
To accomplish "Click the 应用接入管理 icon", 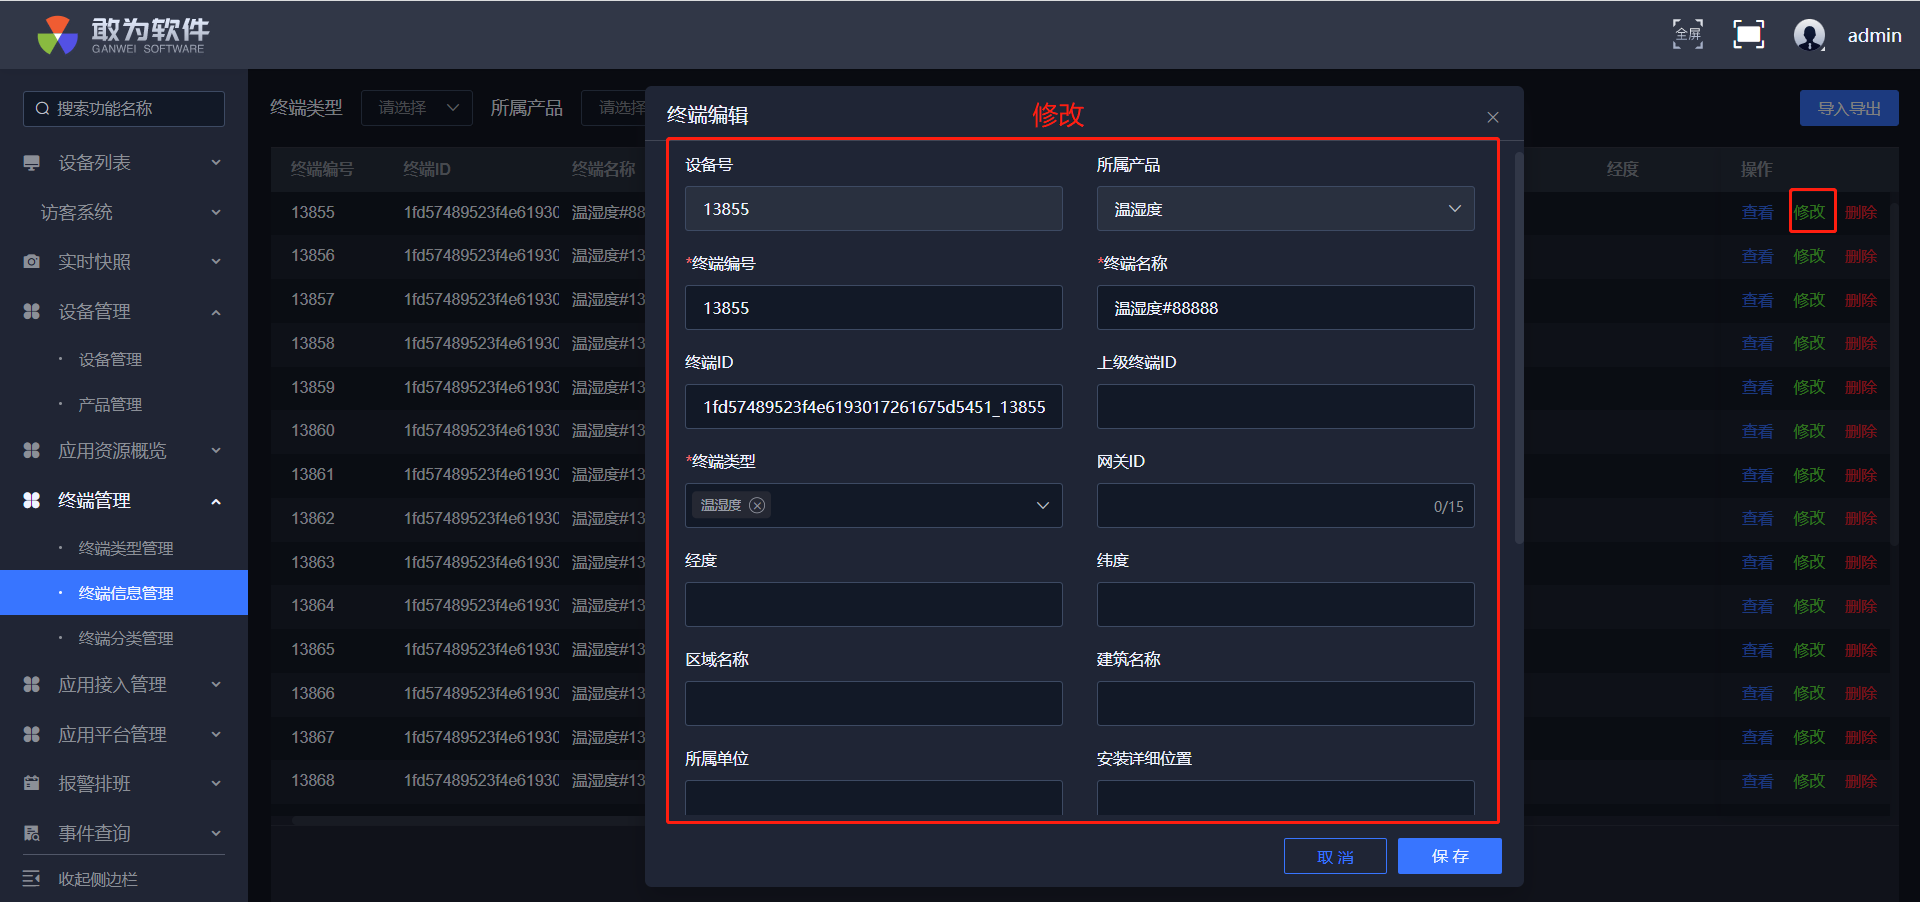I will [x=32, y=685].
